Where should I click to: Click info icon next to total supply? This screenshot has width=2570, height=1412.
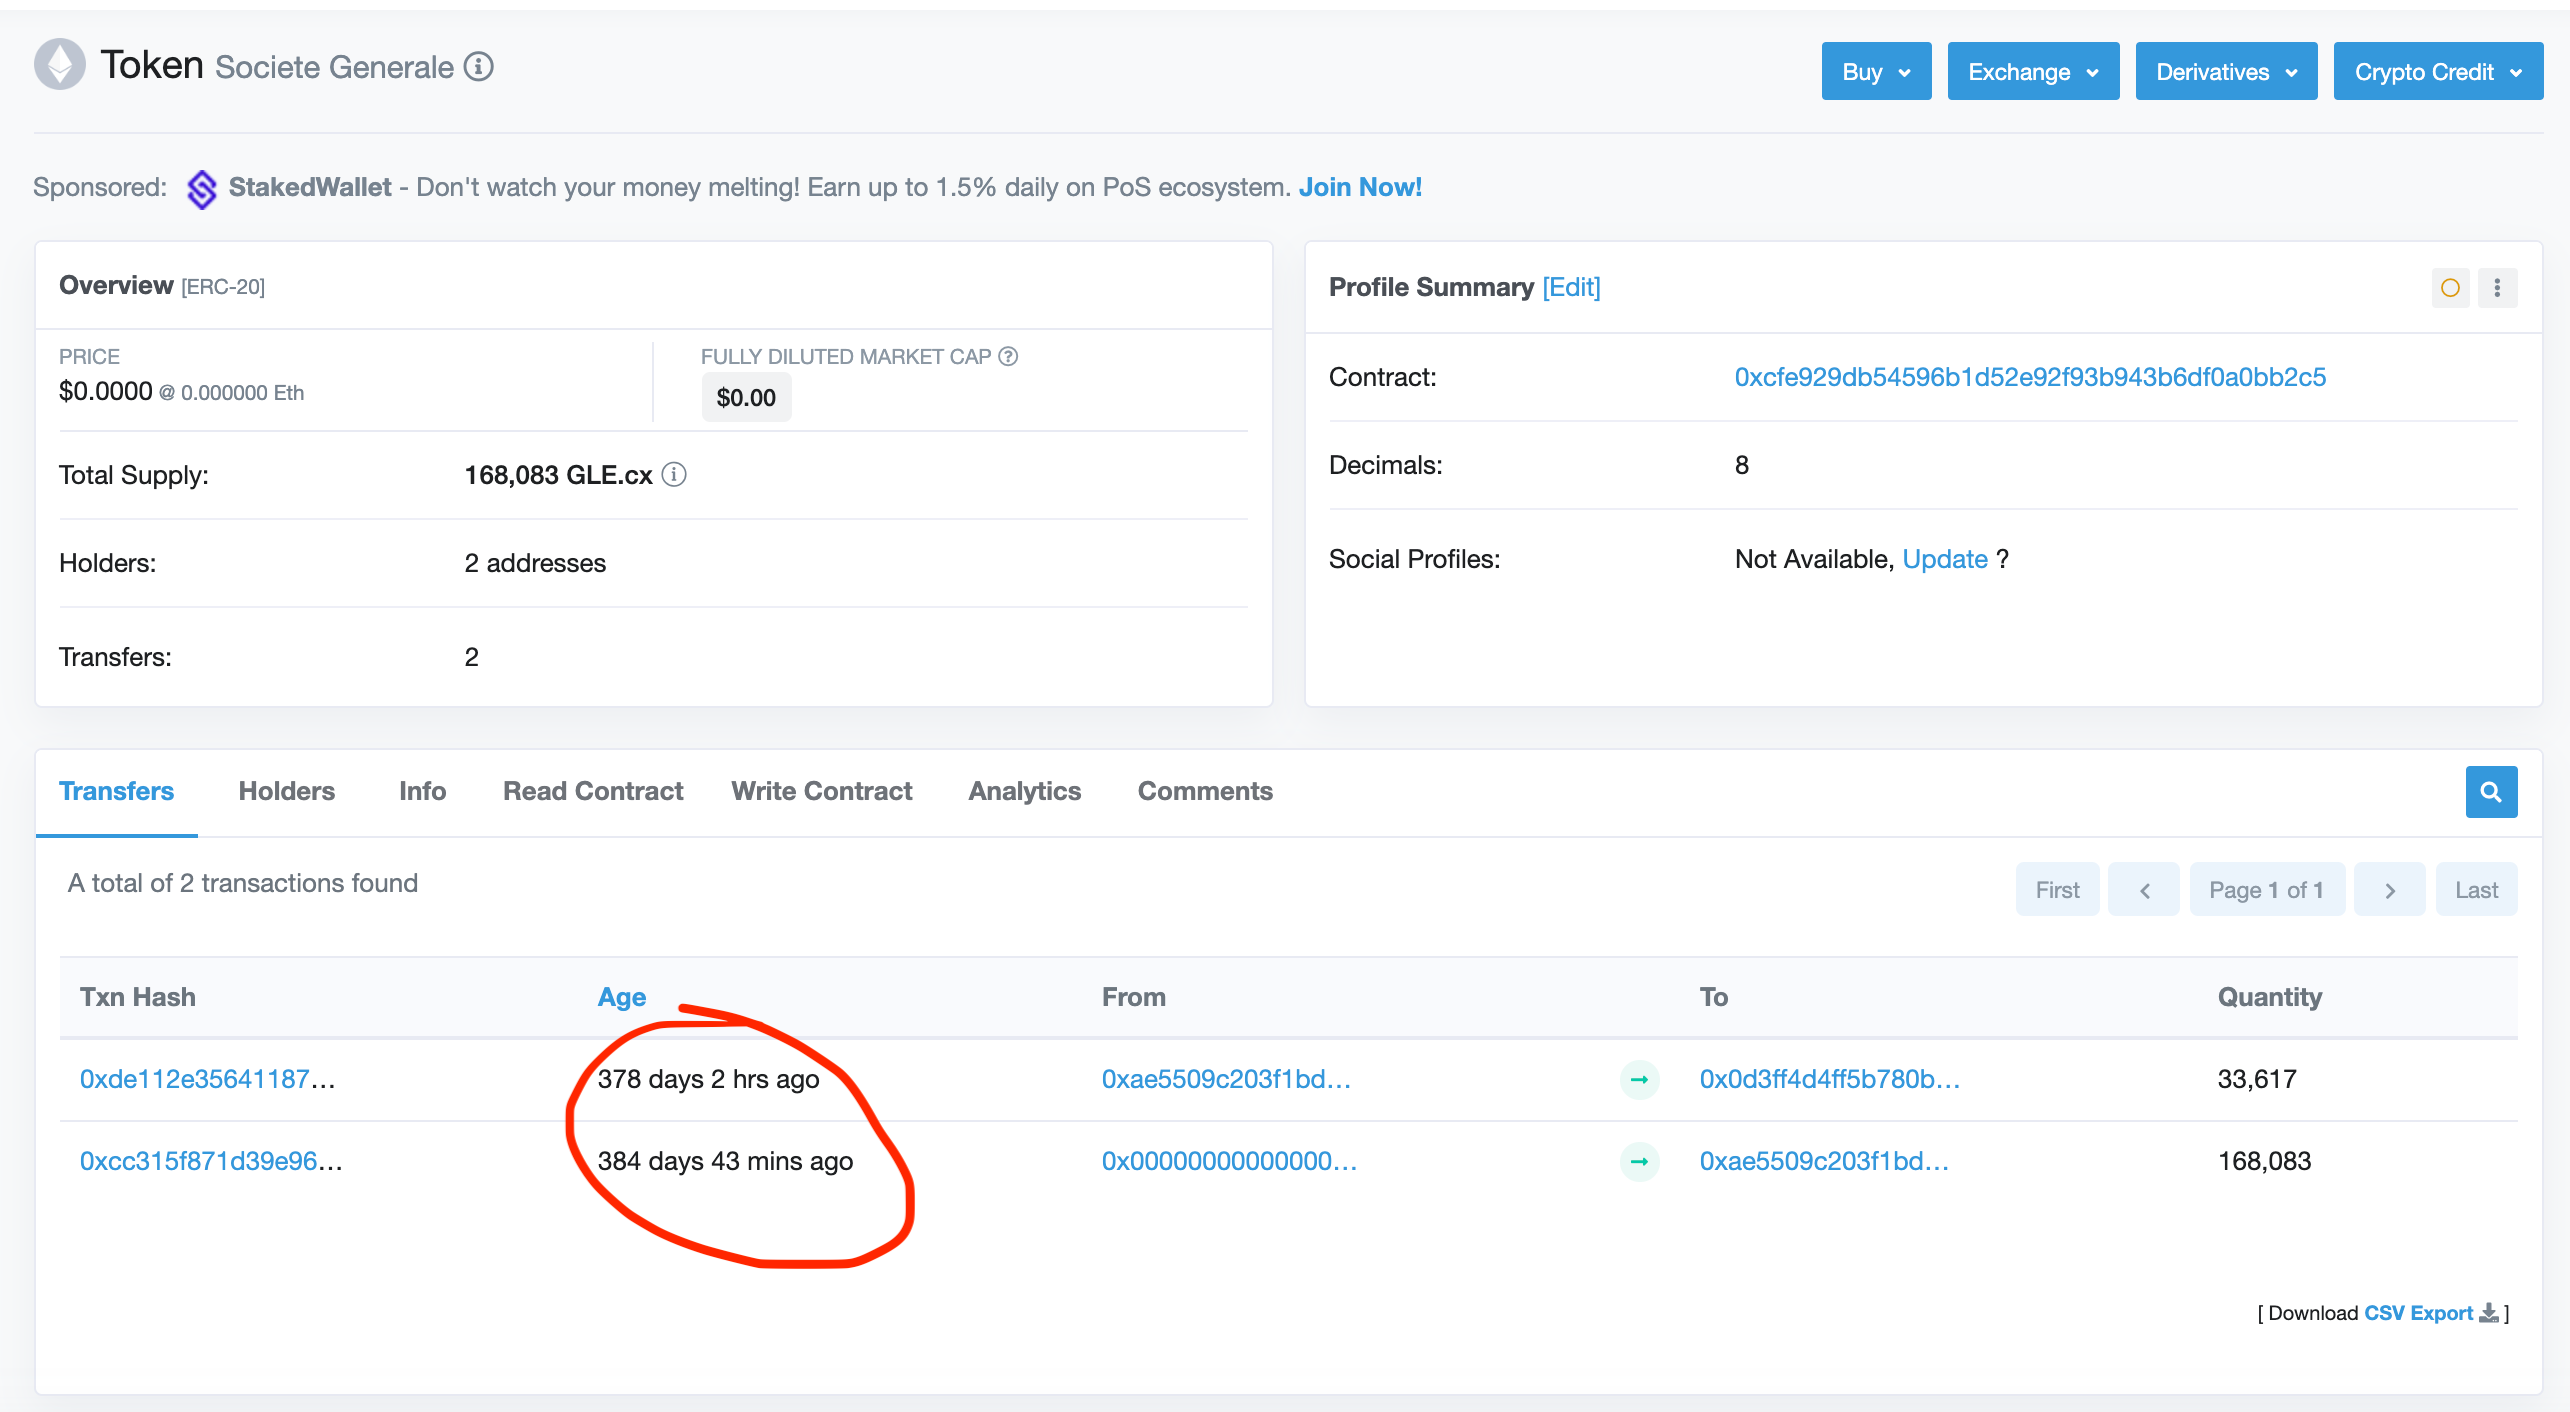675,474
